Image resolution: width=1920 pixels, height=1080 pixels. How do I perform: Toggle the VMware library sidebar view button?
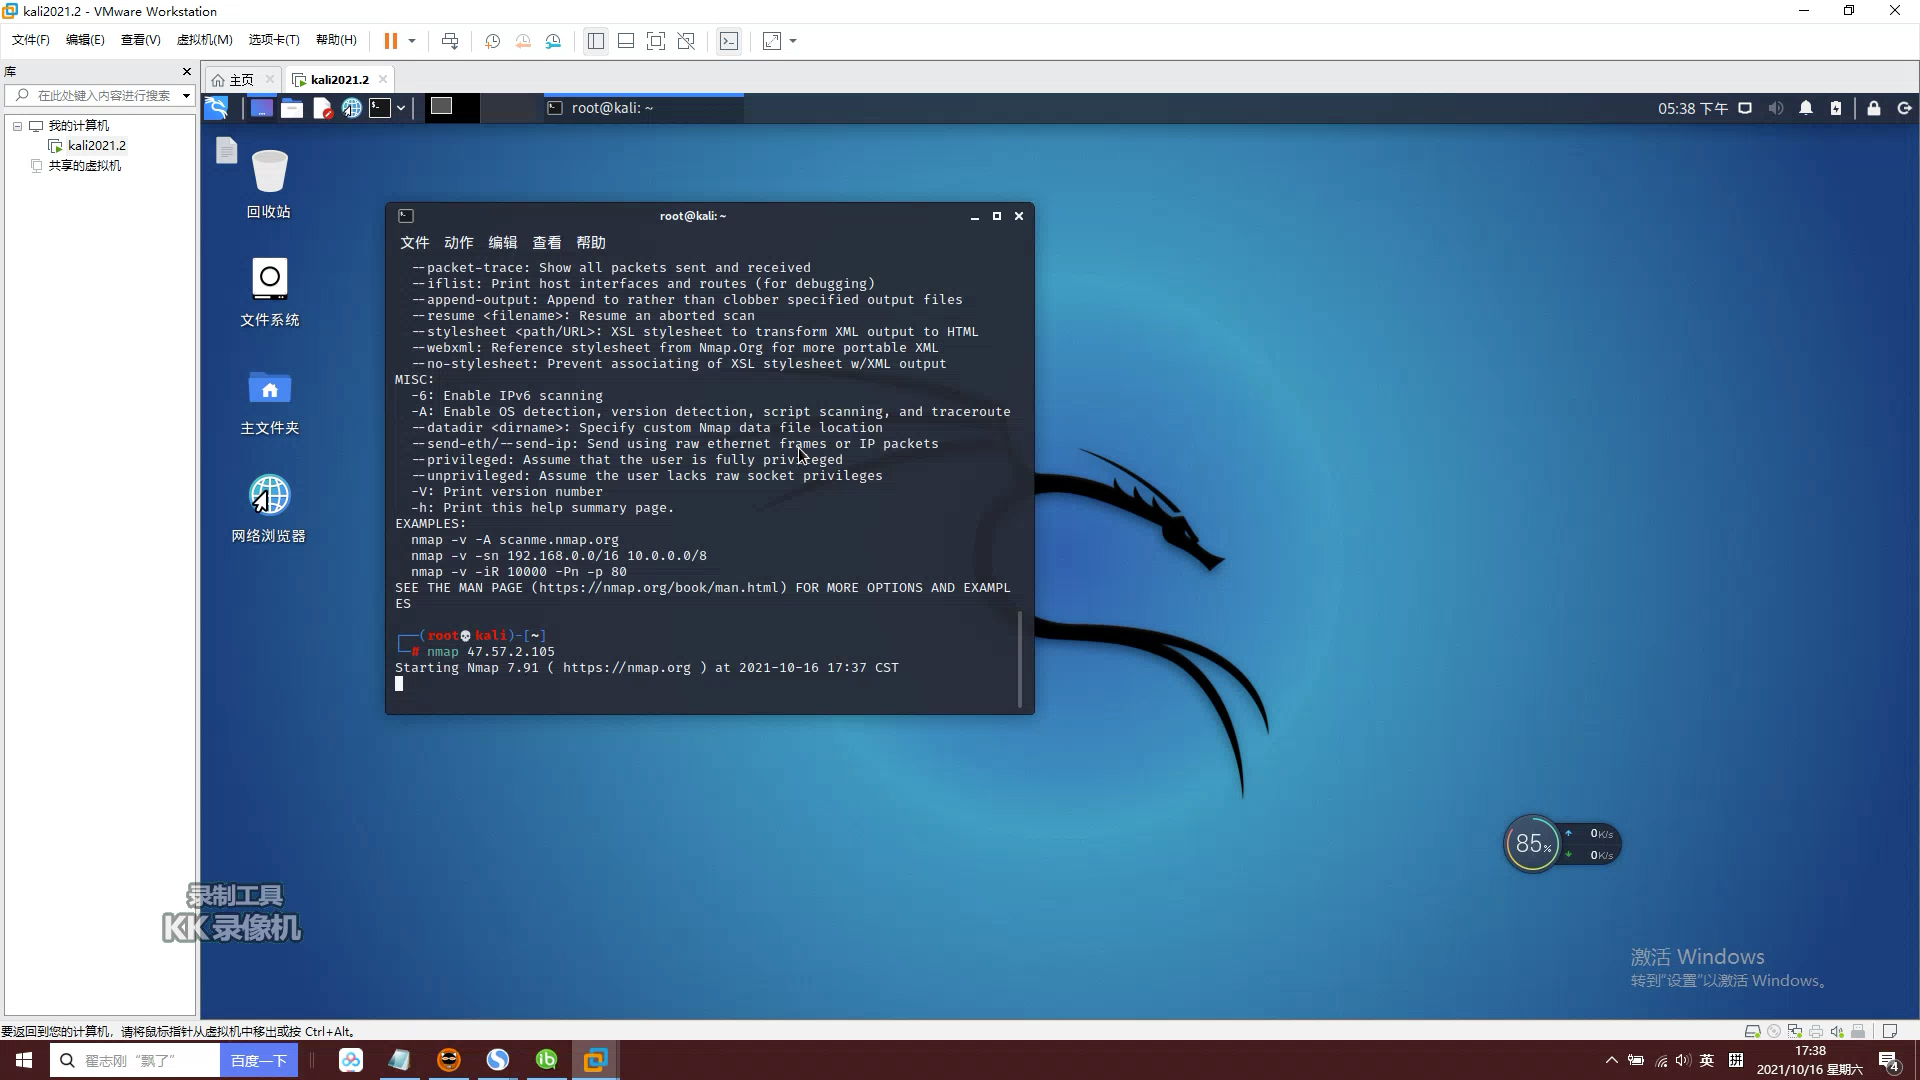(x=596, y=41)
